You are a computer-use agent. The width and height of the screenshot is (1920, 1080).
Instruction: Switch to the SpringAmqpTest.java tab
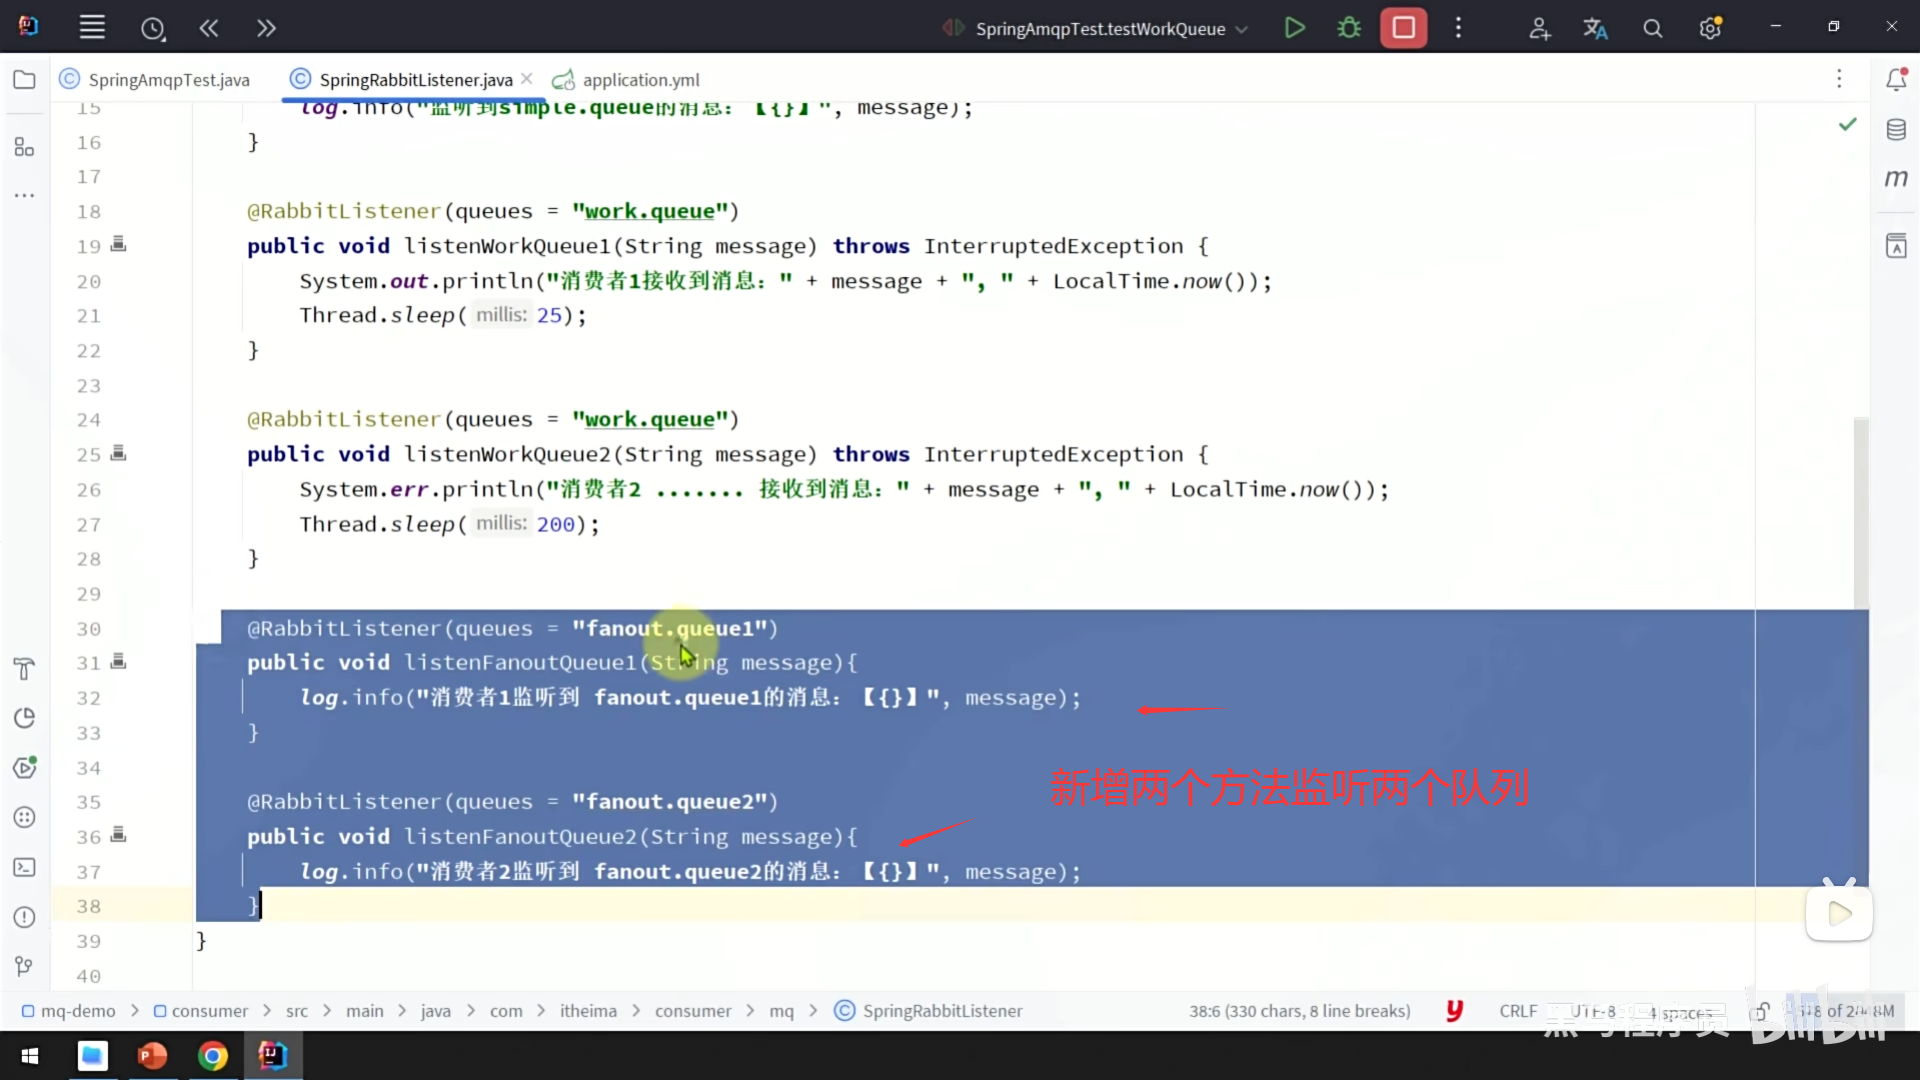[168, 80]
